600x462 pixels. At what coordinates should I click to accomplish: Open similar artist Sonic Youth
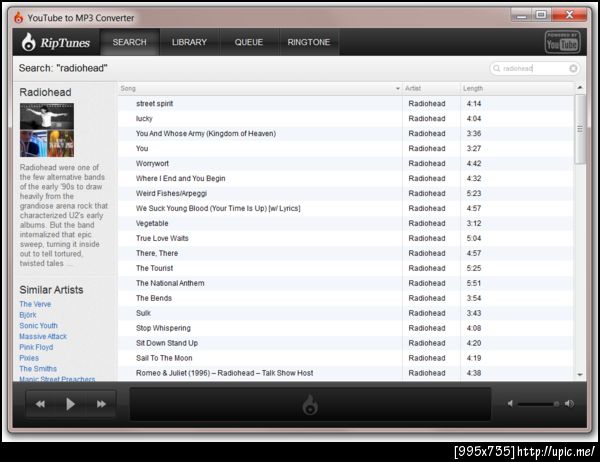(x=38, y=325)
